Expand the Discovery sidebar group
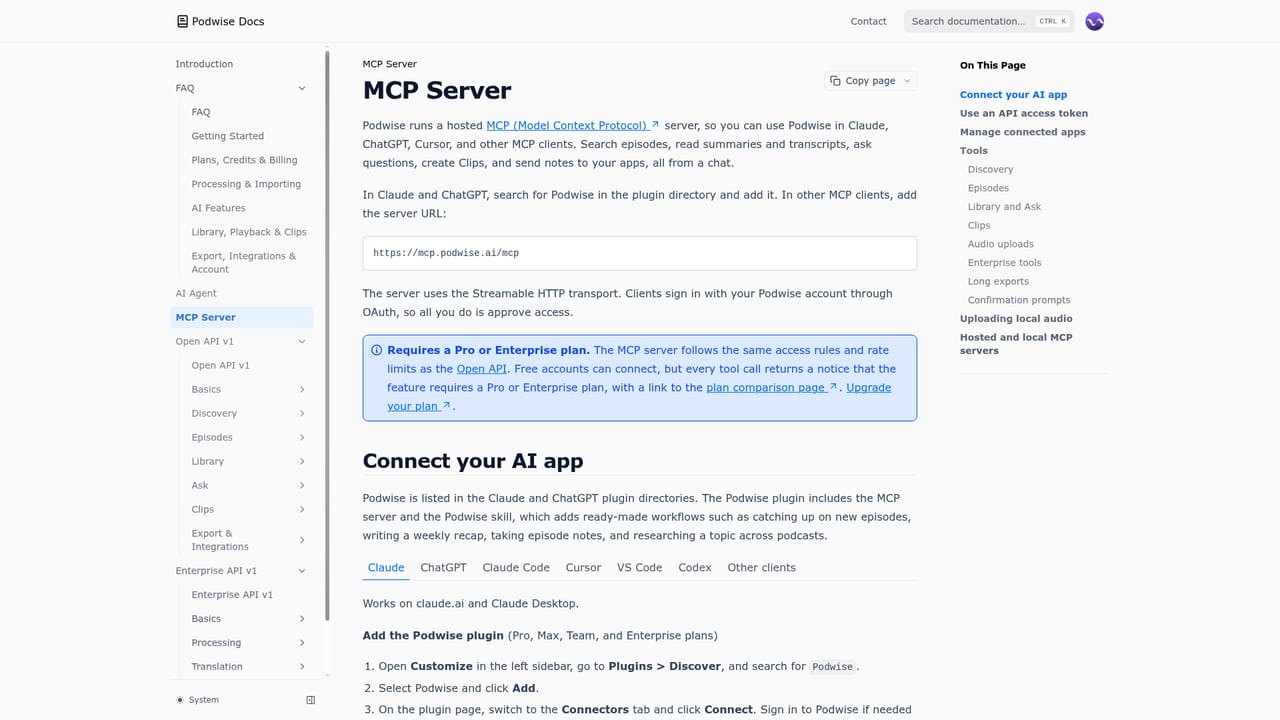This screenshot has width=1280, height=720. coord(302,413)
